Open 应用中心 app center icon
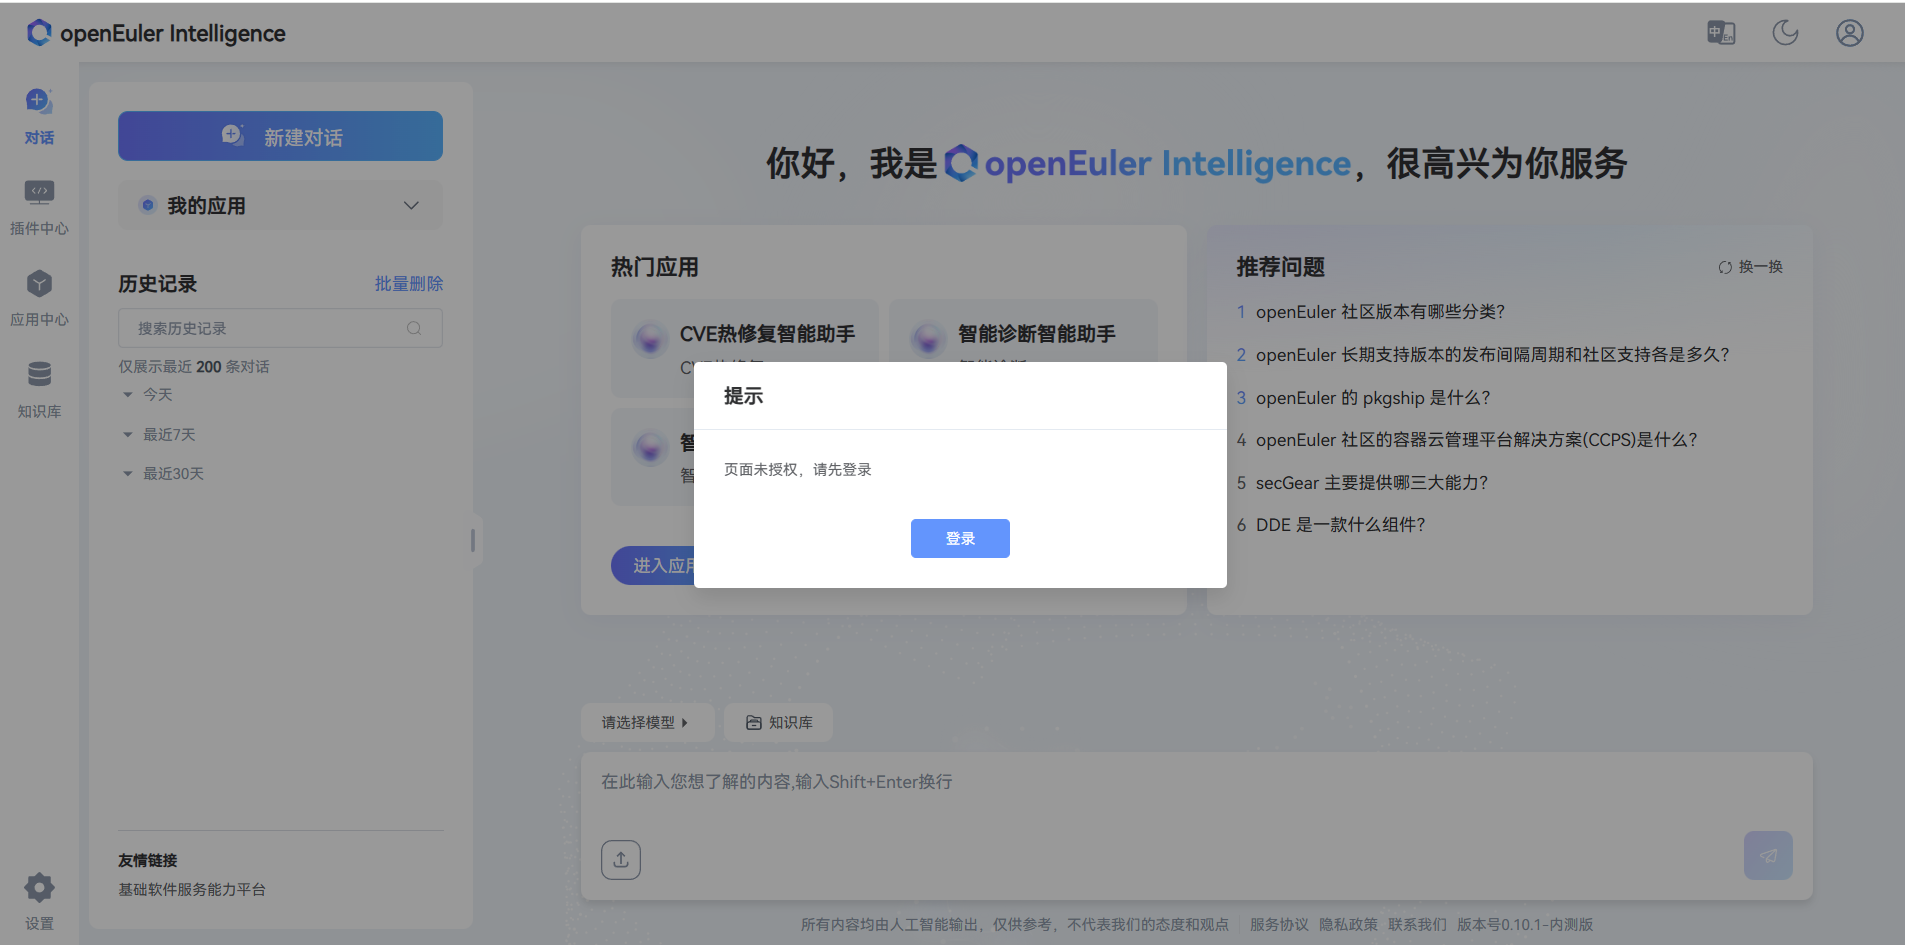The height and width of the screenshot is (945, 1905). tap(39, 283)
